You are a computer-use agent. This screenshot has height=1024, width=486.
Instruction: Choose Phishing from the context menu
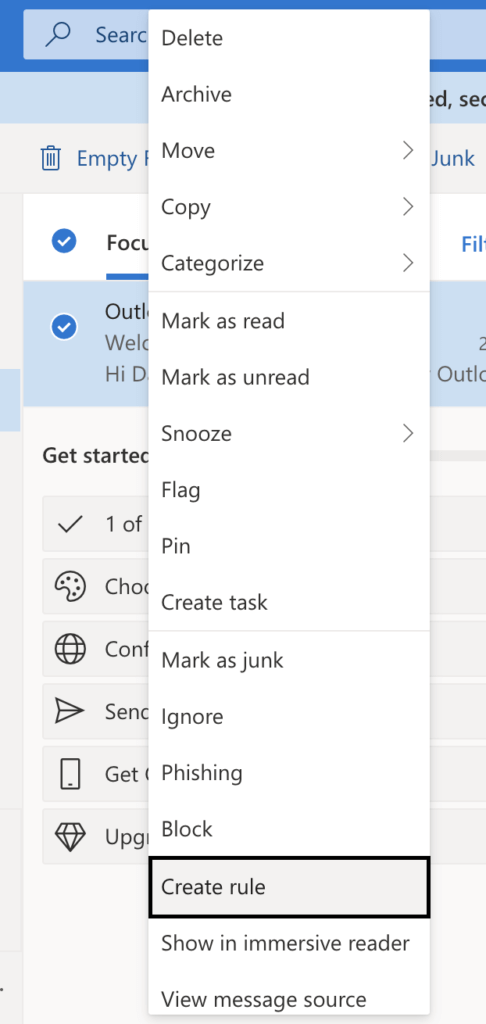[x=289, y=773]
